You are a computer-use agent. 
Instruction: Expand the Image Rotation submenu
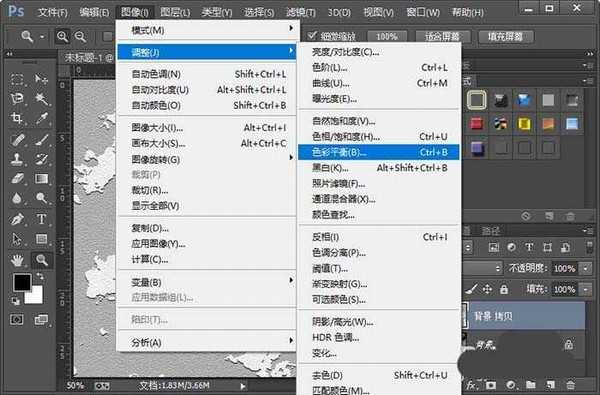207,159
